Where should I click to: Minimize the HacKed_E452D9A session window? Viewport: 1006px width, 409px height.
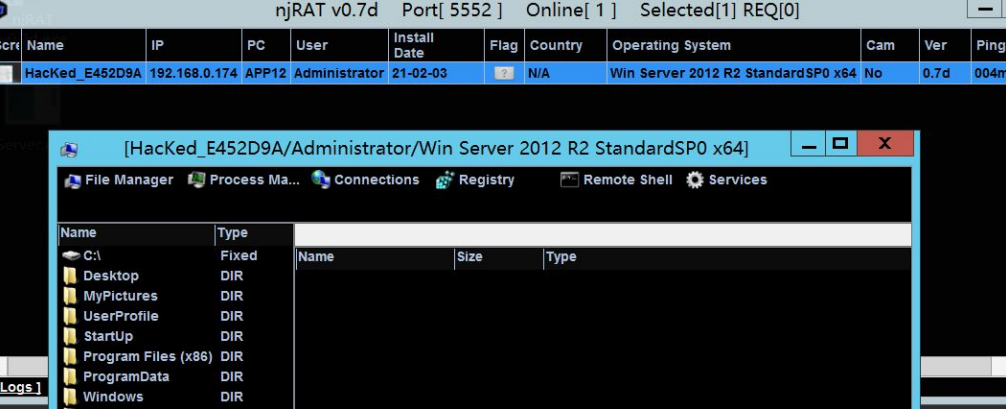[808, 144]
